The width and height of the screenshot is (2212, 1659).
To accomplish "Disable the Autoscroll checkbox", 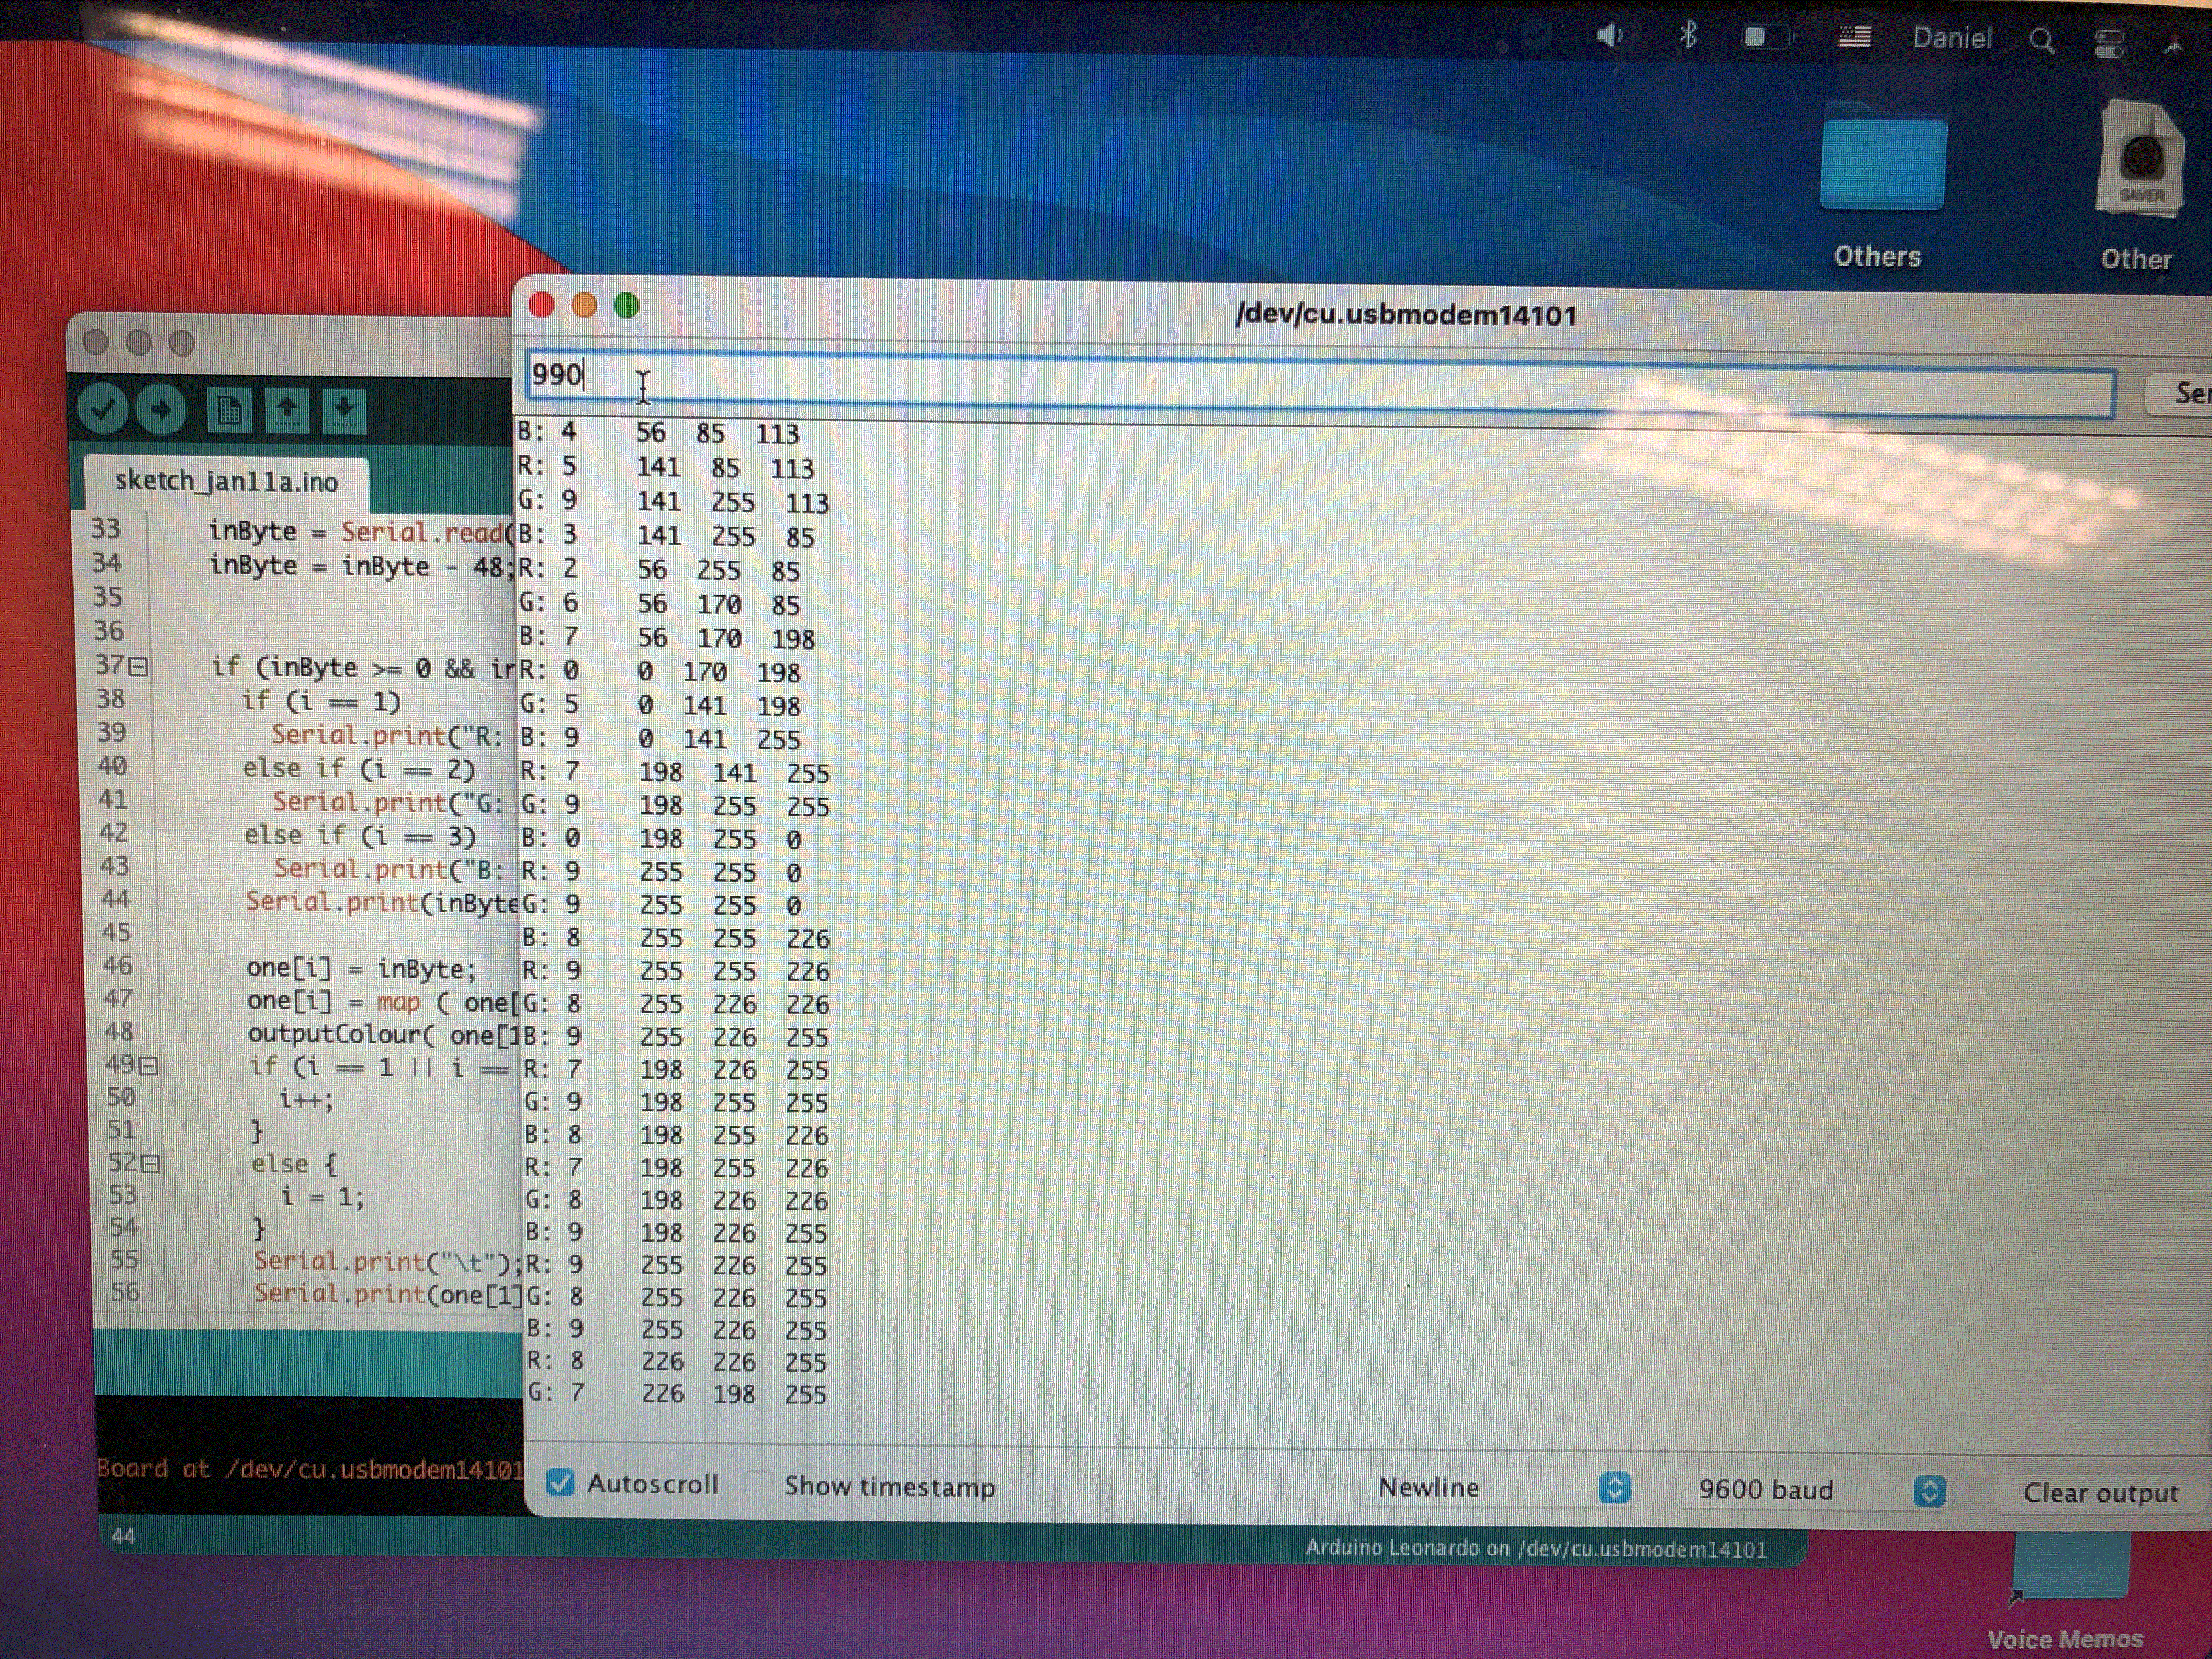I will pos(561,1482).
